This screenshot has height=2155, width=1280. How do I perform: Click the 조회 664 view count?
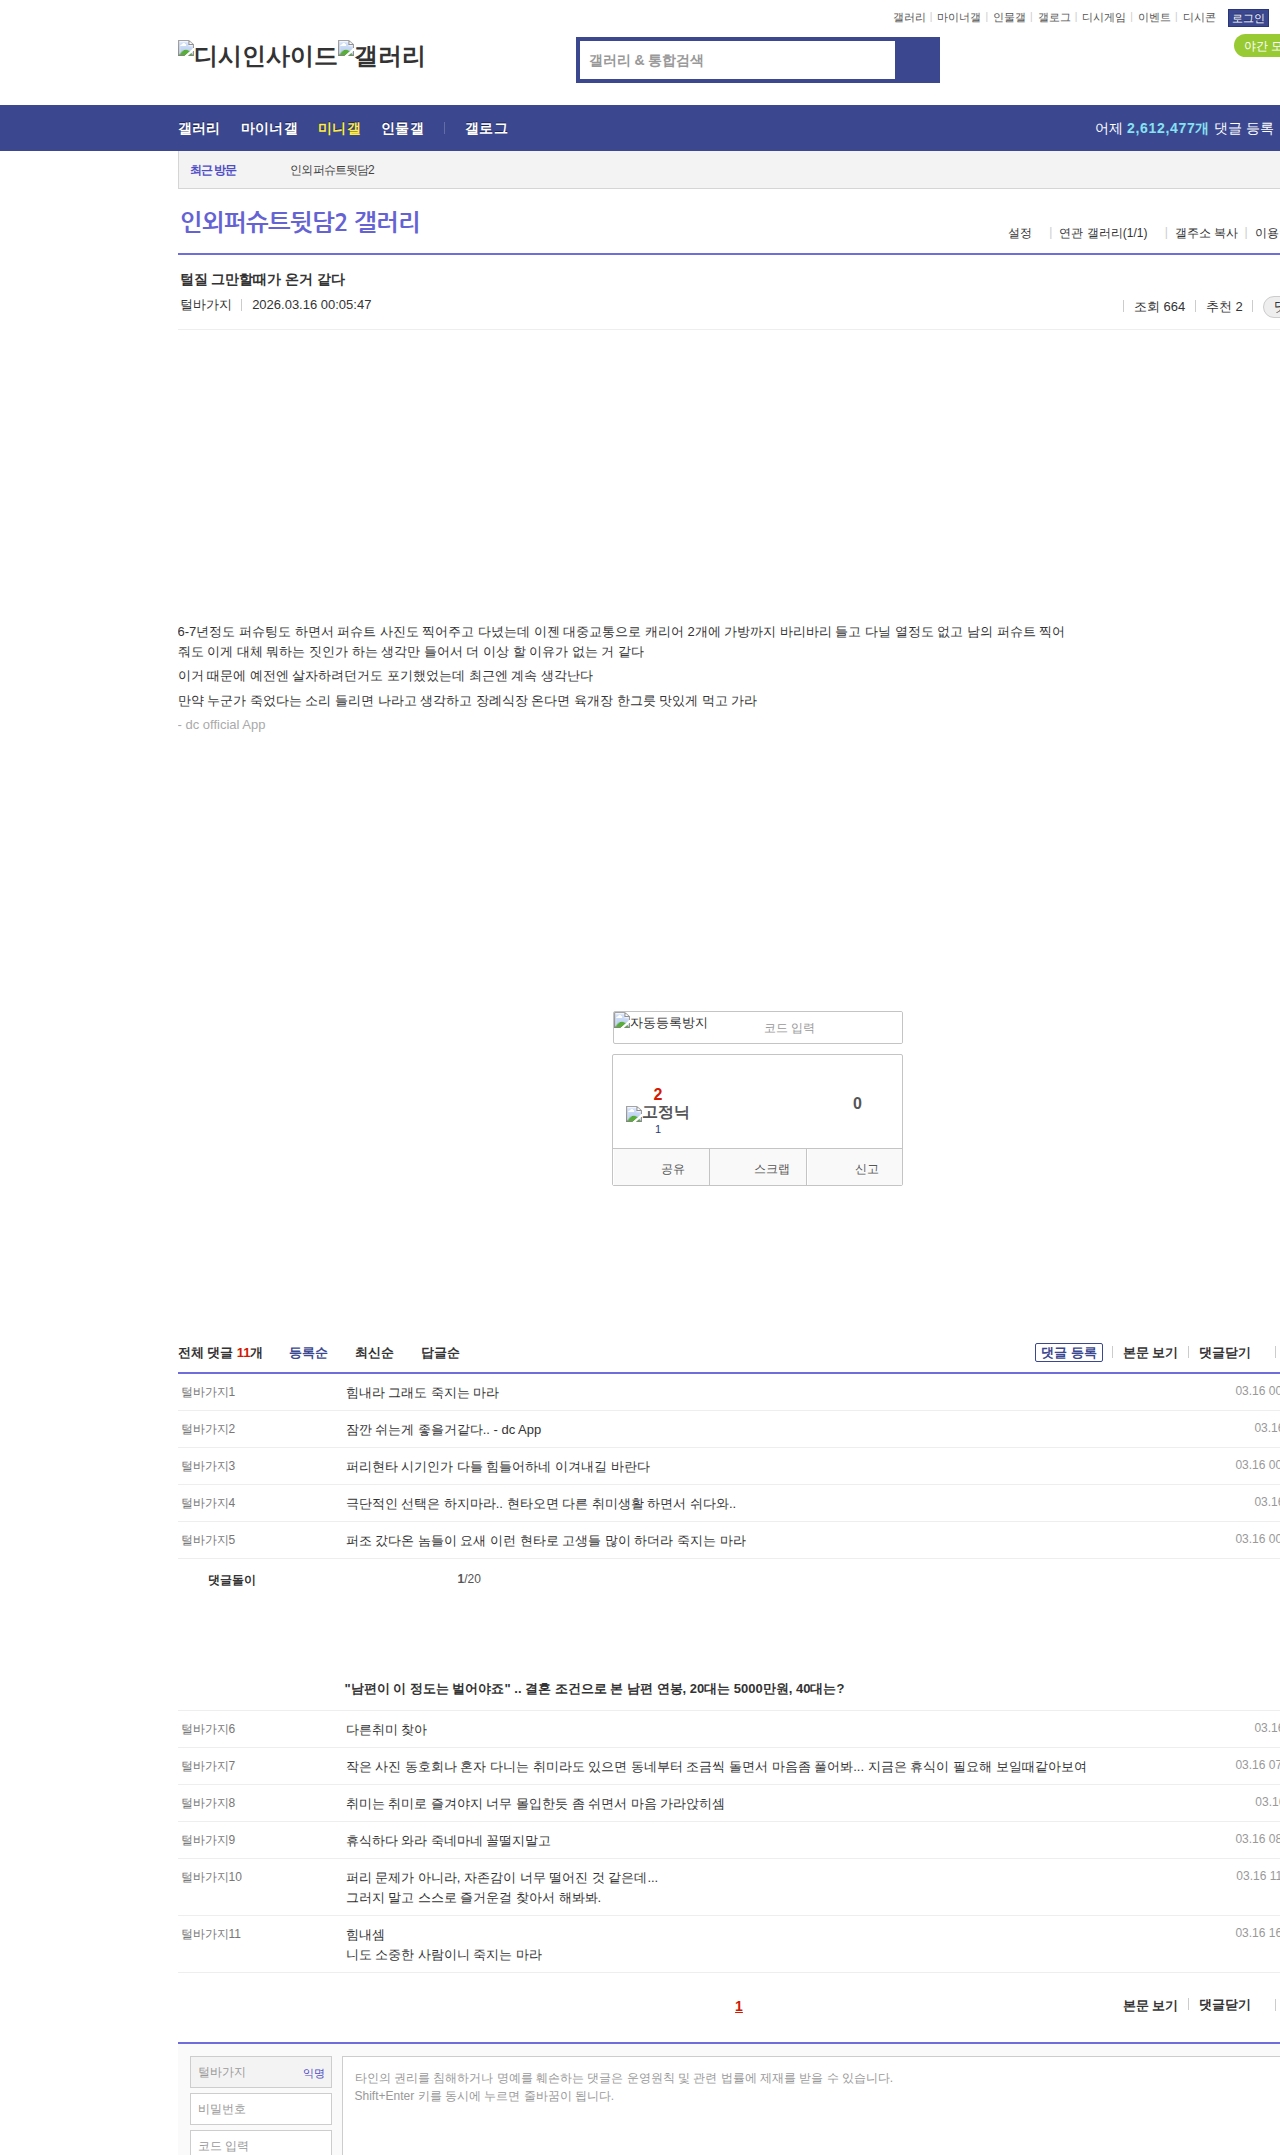1159,307
